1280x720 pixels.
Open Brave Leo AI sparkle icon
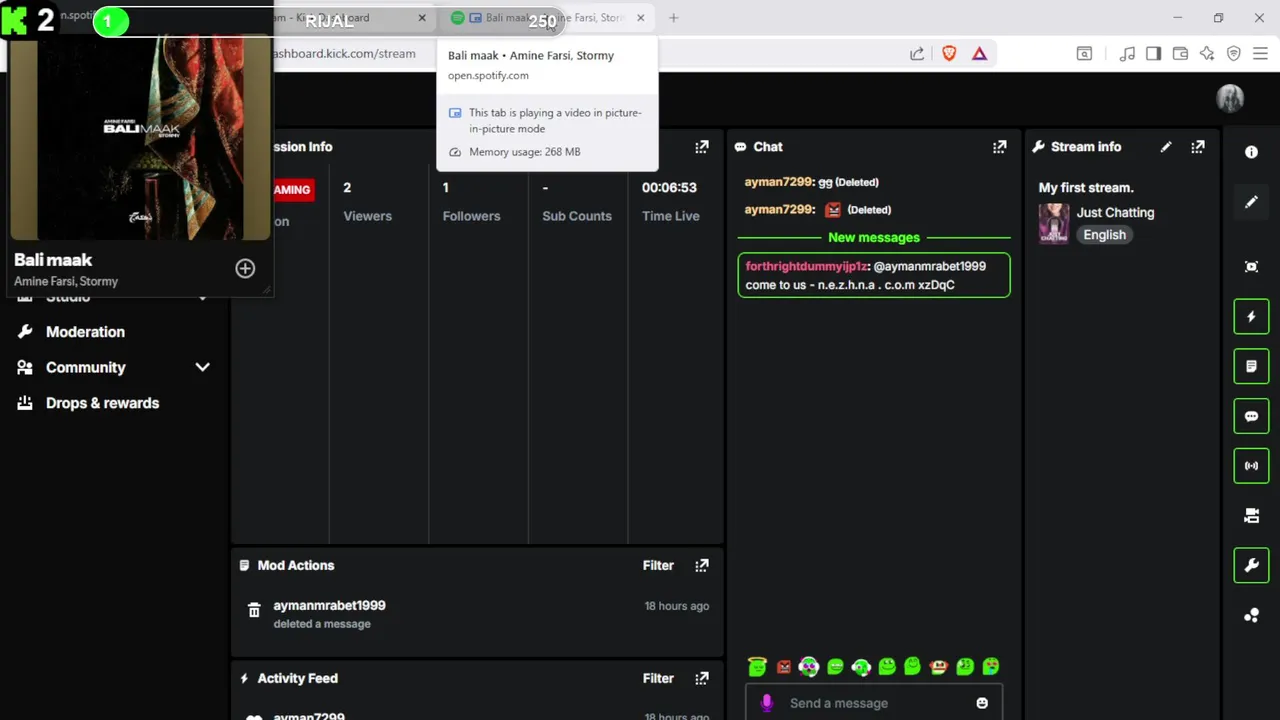coord(1207,53)
